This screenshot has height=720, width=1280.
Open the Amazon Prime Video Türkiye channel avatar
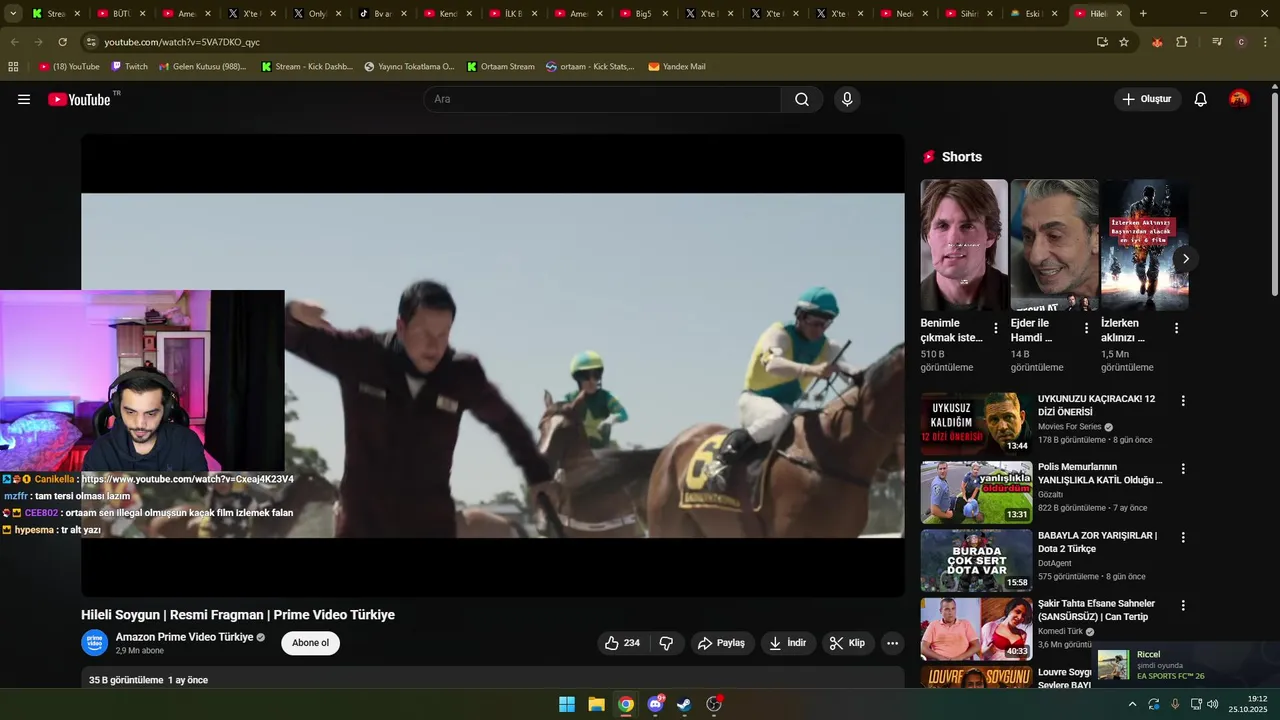[x=95, y=643]
